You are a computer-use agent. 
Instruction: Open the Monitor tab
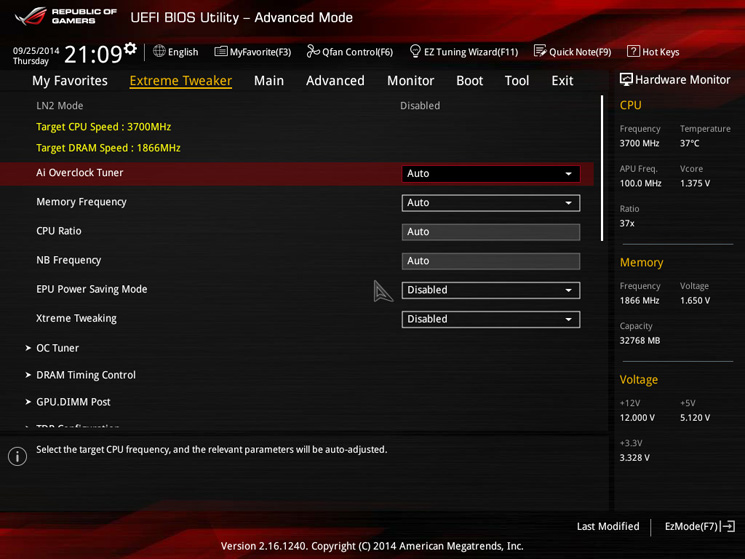pyautogui.click(x=411, y=81)
